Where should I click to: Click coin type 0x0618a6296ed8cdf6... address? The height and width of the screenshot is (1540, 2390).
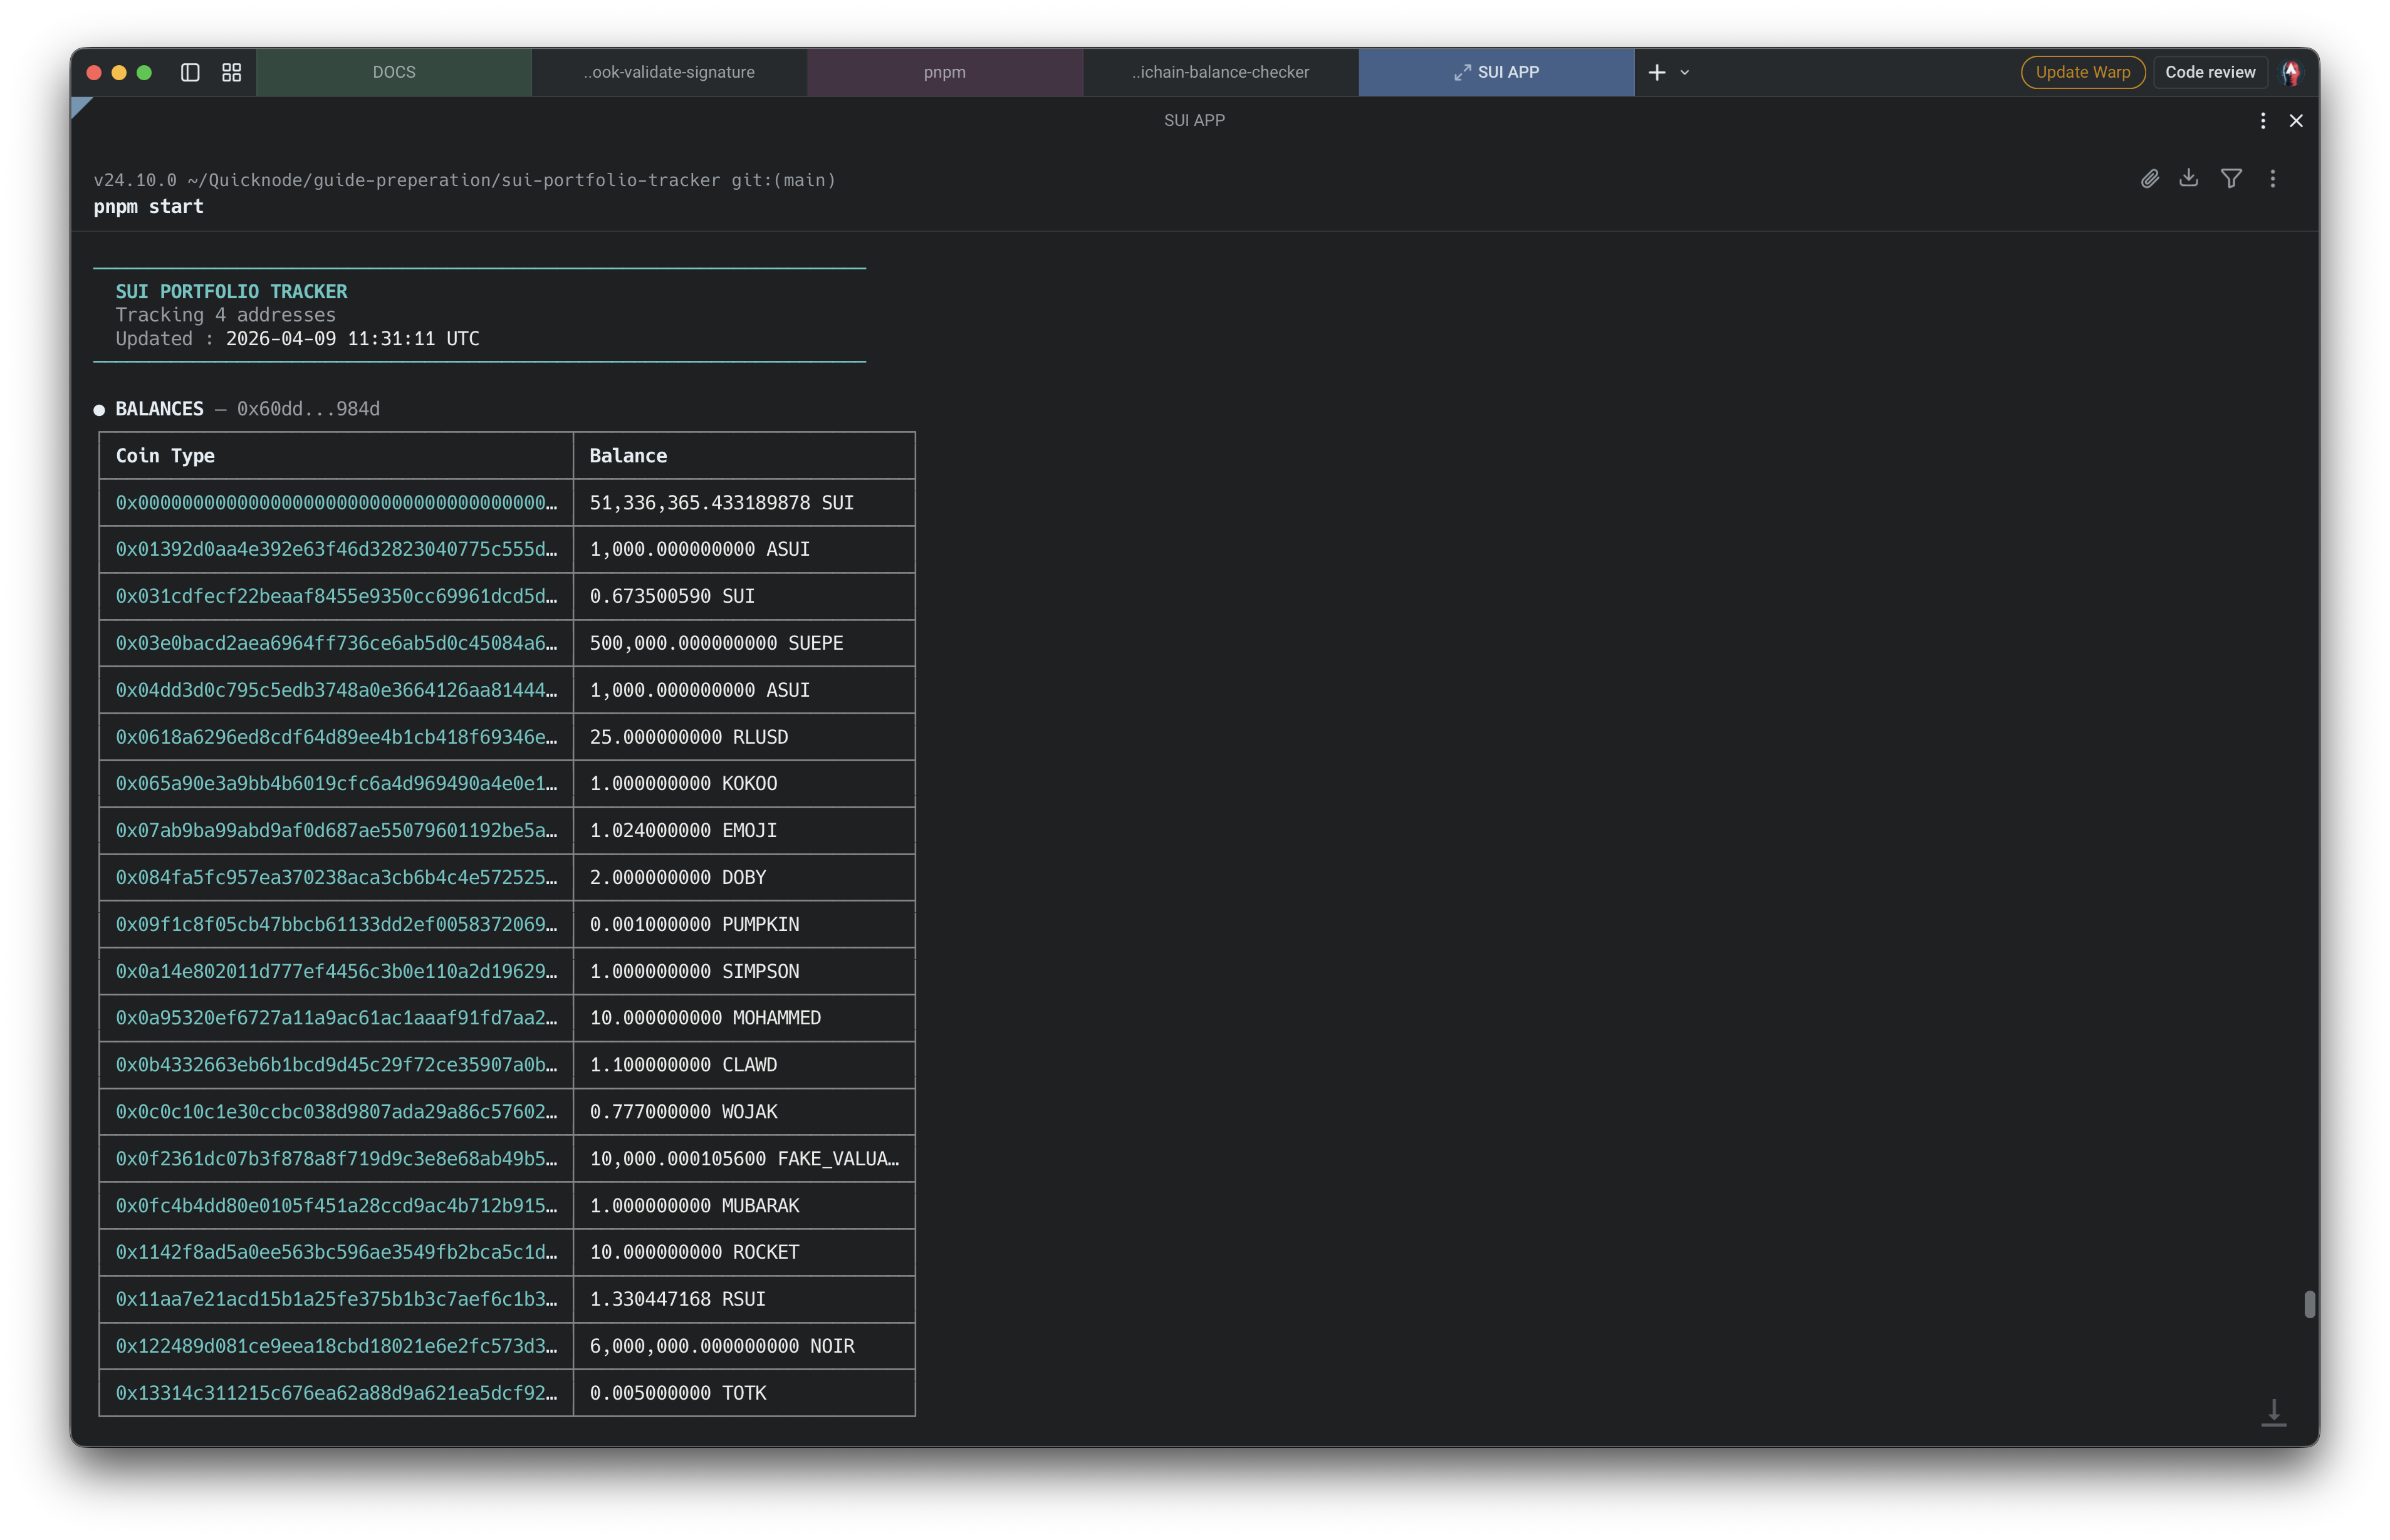(x=336, y=737)
